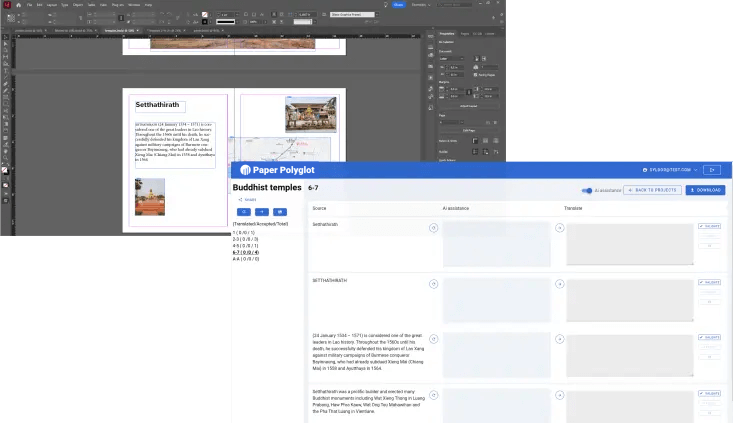Open the user account email dropdown
The width and height of the screenshot is (733, 423).
tap(669, 170)
